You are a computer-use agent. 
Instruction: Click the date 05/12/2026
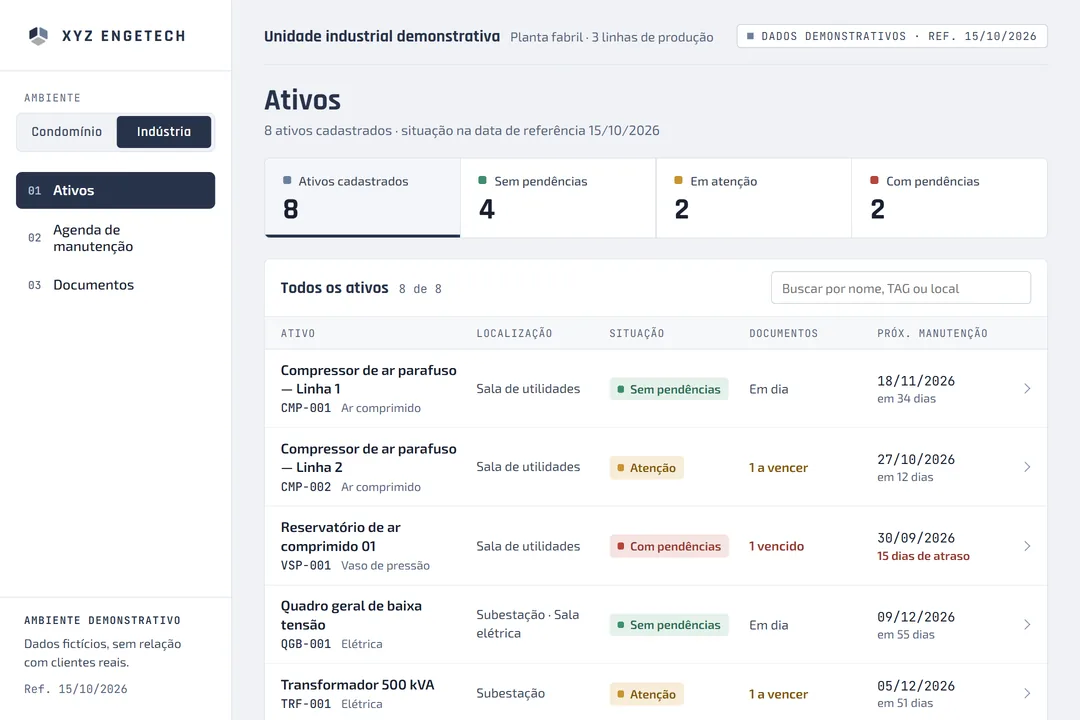[x=916, y=686]
